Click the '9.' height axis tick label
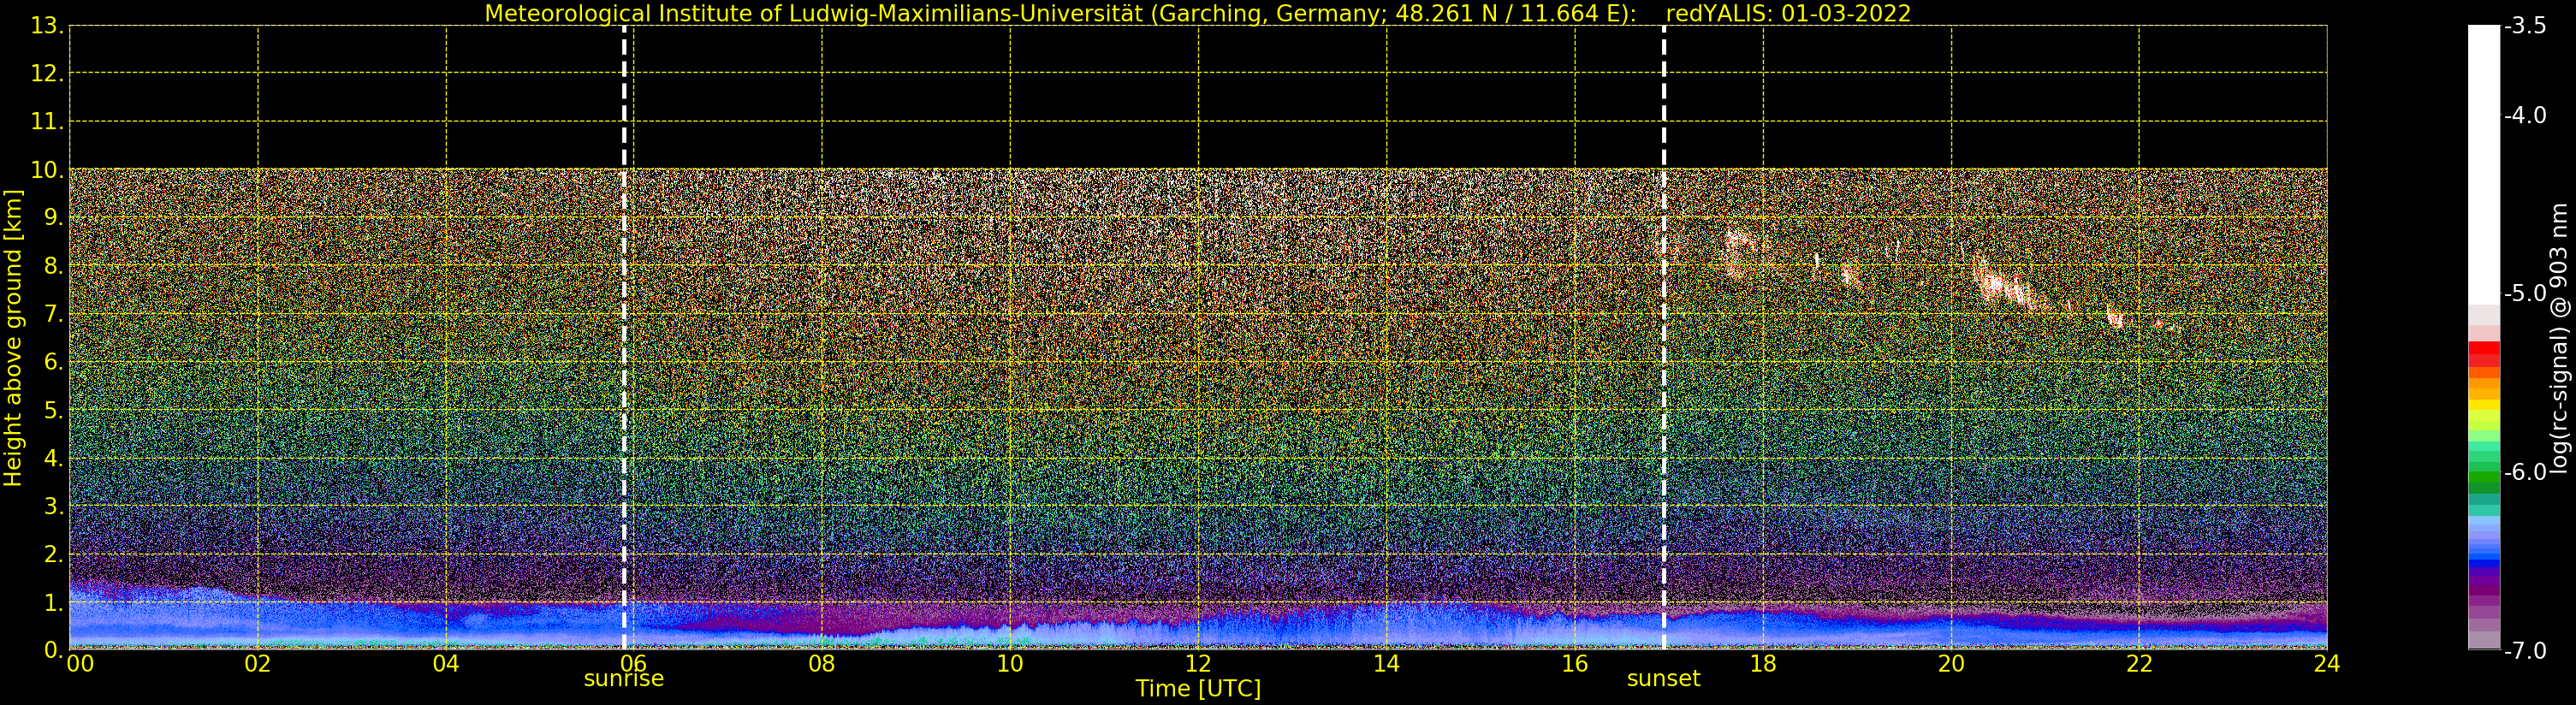 coord(54,217)
